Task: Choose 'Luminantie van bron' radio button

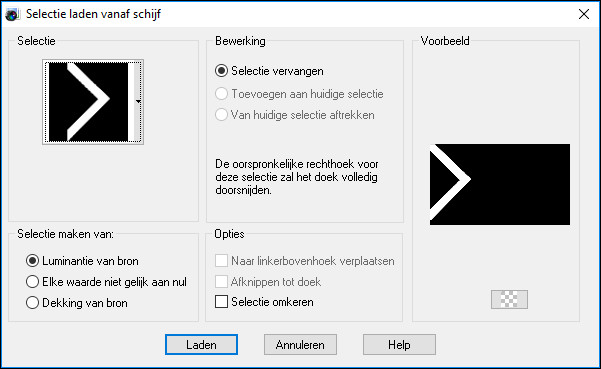Action: click(82, 261)
